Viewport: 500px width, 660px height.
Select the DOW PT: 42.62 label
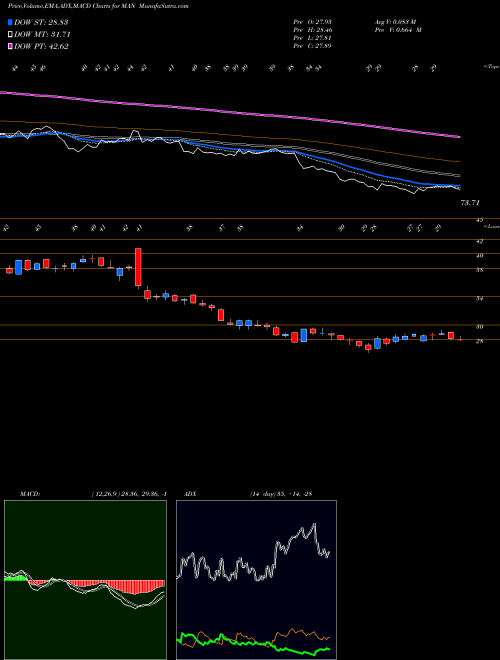pos(41,46)
